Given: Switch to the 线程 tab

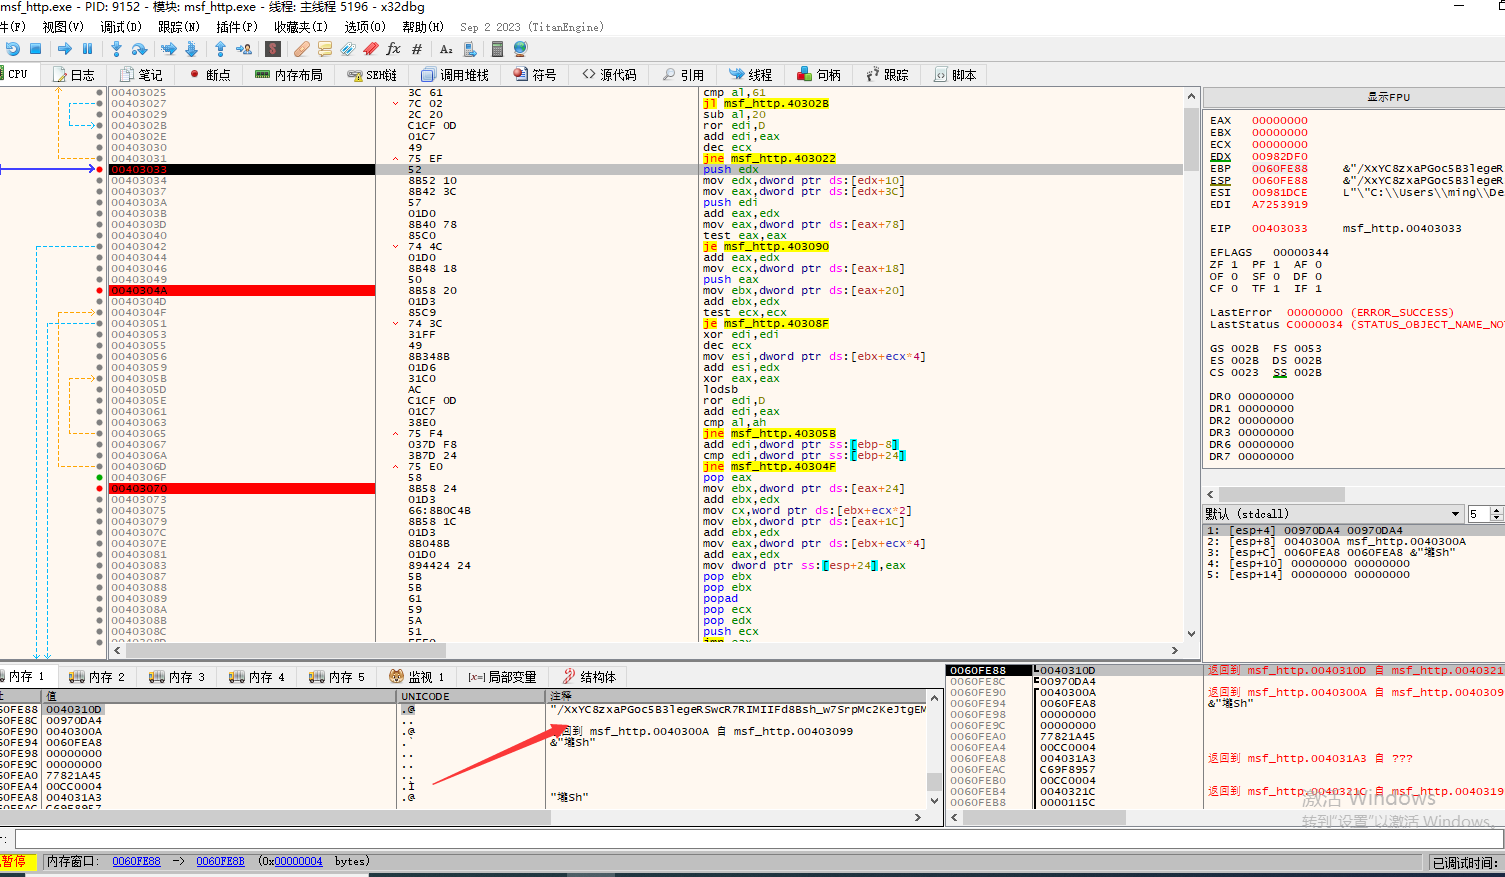Looking at the screenshot, I should point(751,75).
